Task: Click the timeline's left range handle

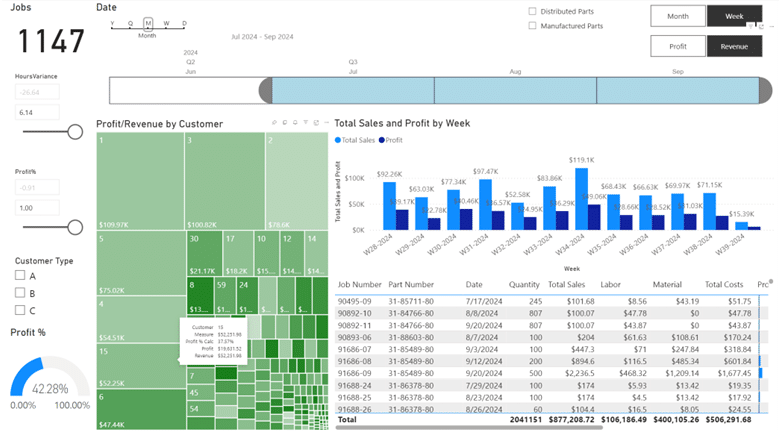Action: coord(266,91)
